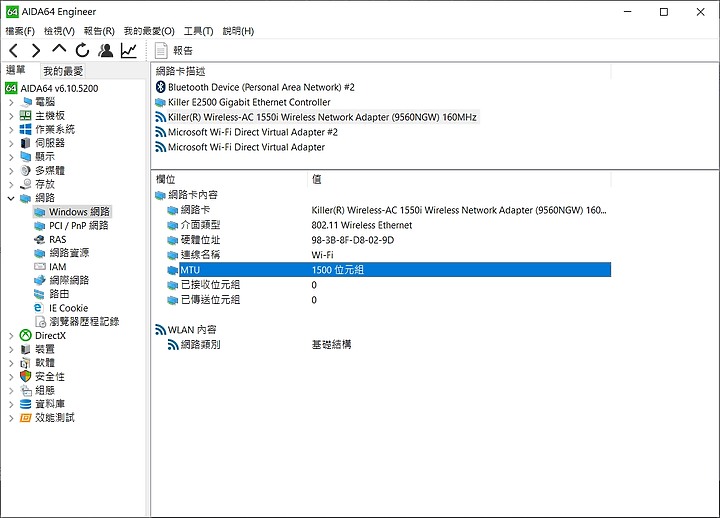Click the Forward navigation arrow
720x518 pixels.
coord(36,50)
